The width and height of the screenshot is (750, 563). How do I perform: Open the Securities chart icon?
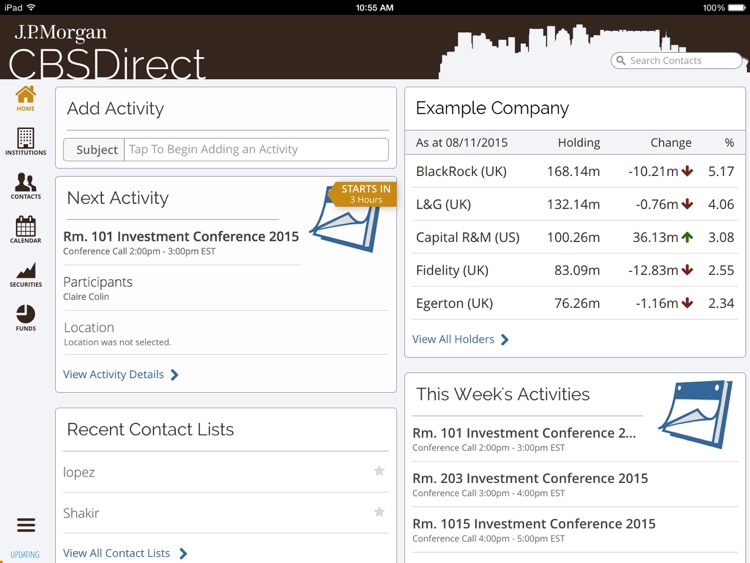25,275
